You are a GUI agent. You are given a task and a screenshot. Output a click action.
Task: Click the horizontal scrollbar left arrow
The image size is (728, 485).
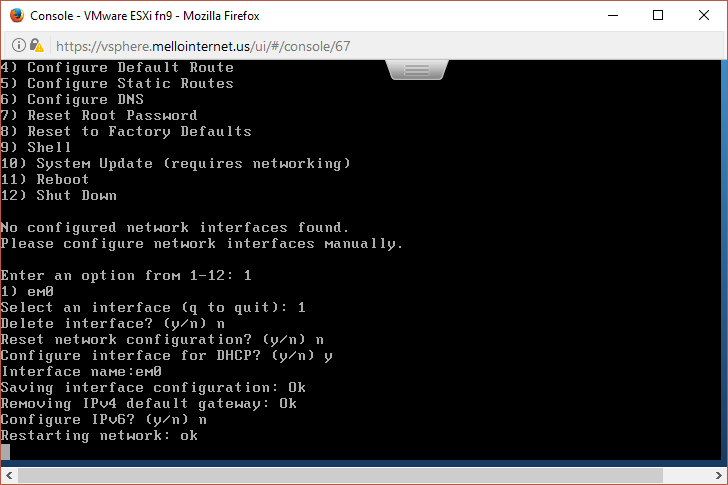coord(9,475)
